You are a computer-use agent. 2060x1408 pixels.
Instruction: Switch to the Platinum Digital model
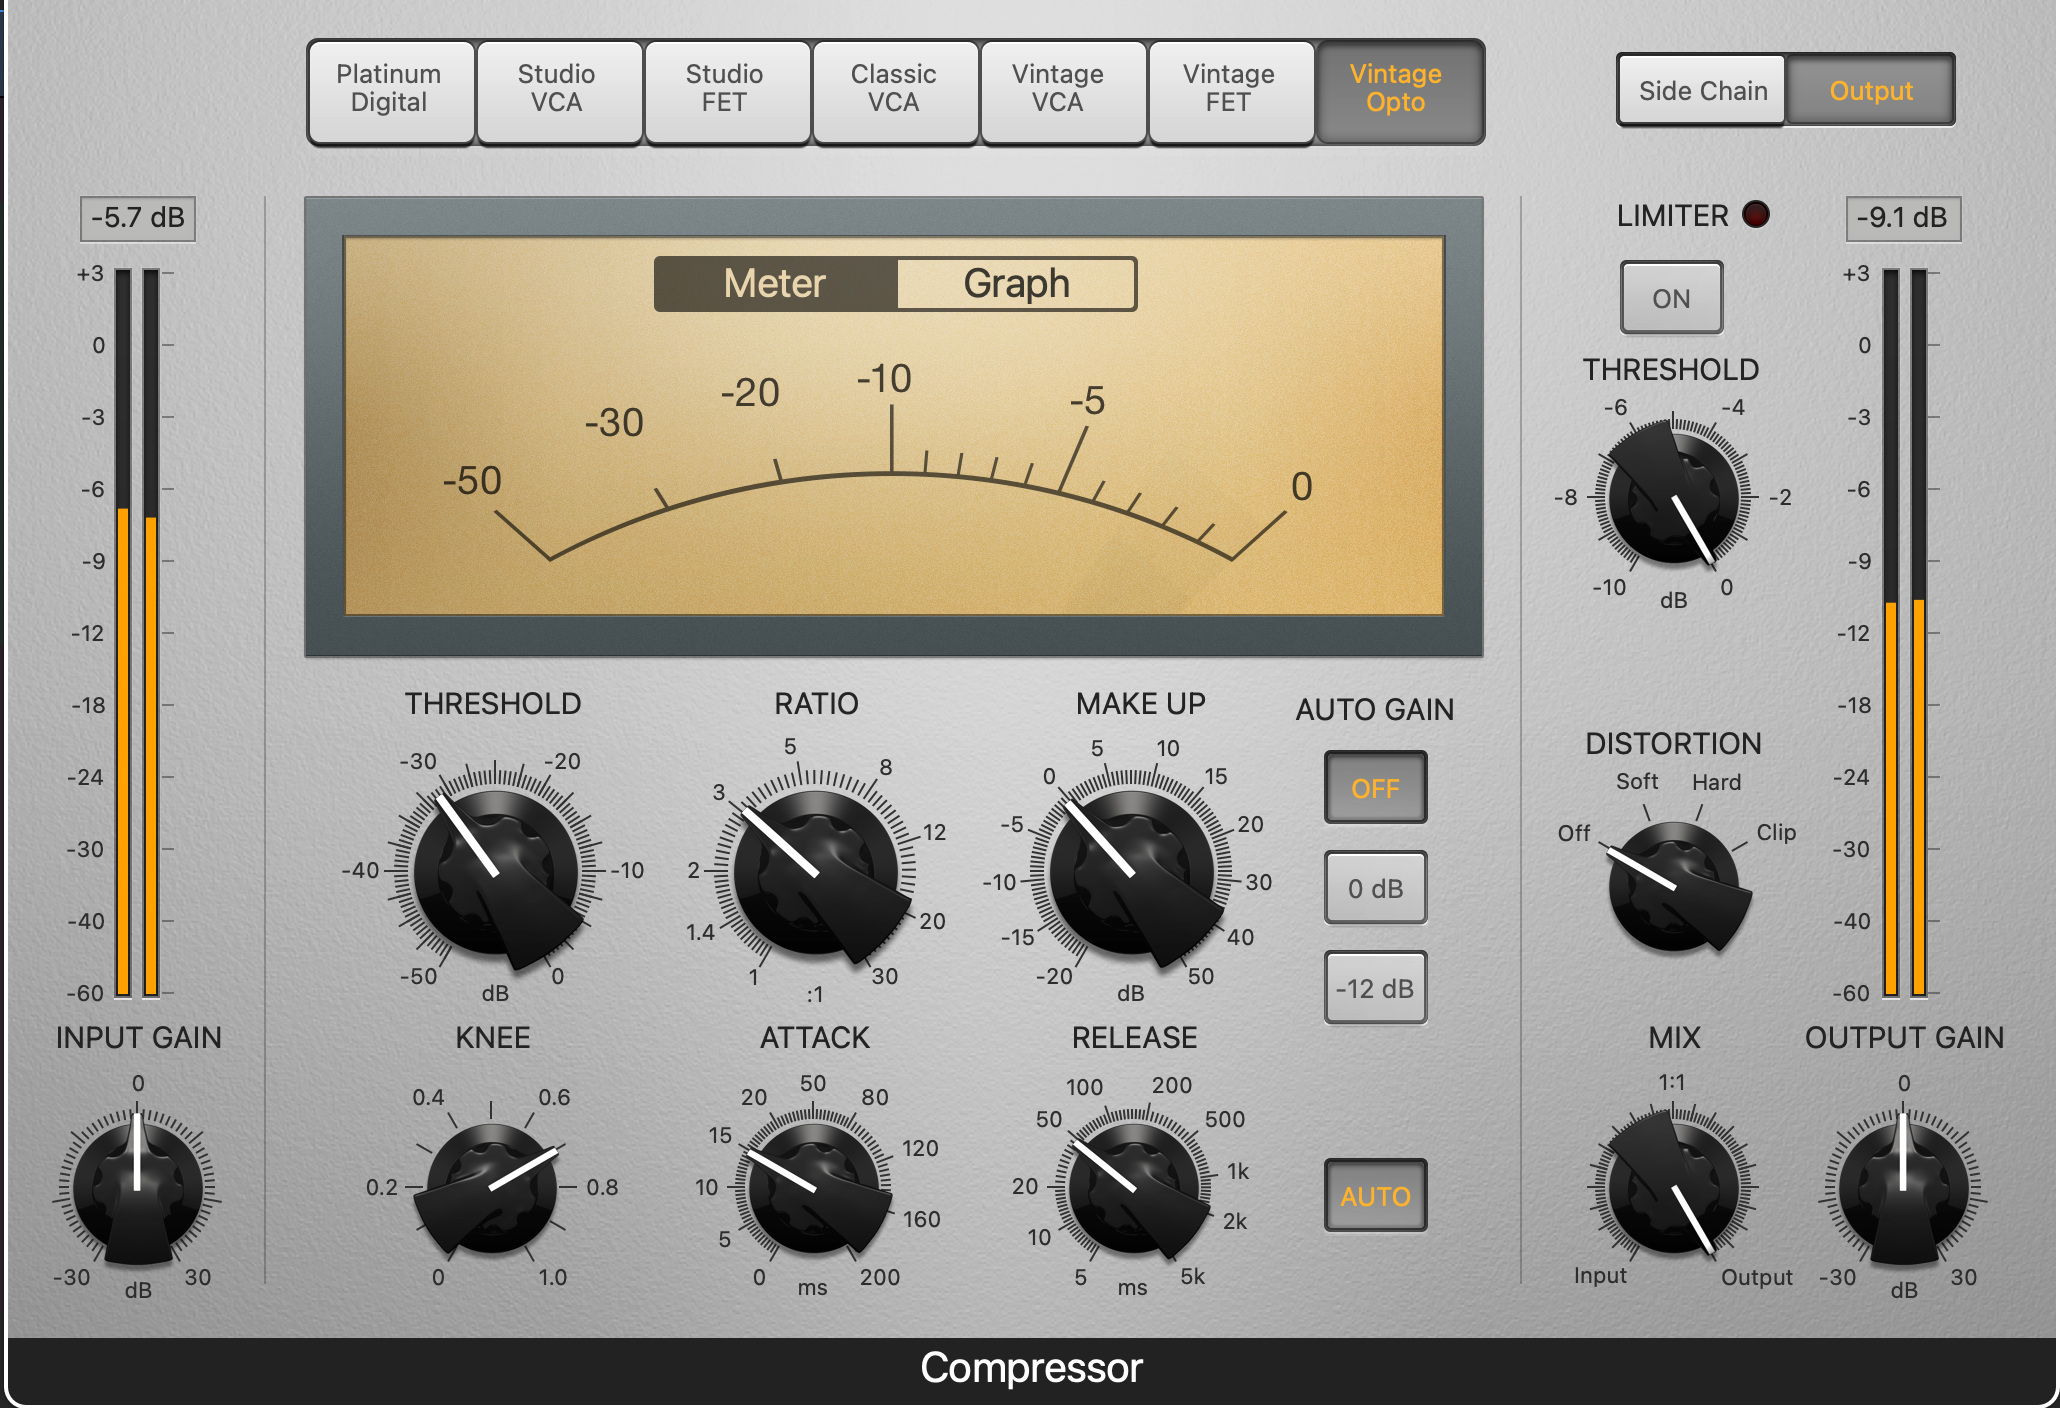389,90
